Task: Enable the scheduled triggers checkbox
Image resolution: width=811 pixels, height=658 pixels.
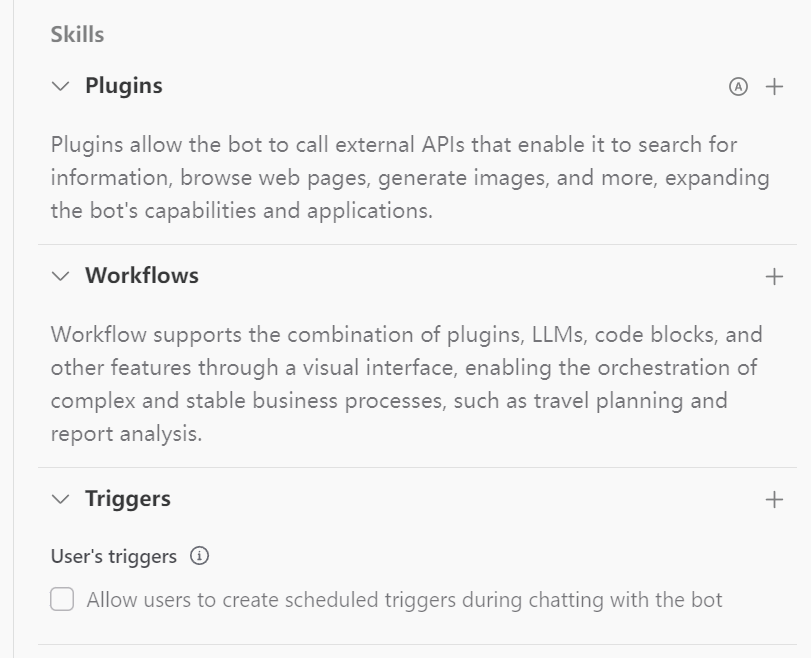Action: point(62,600)
